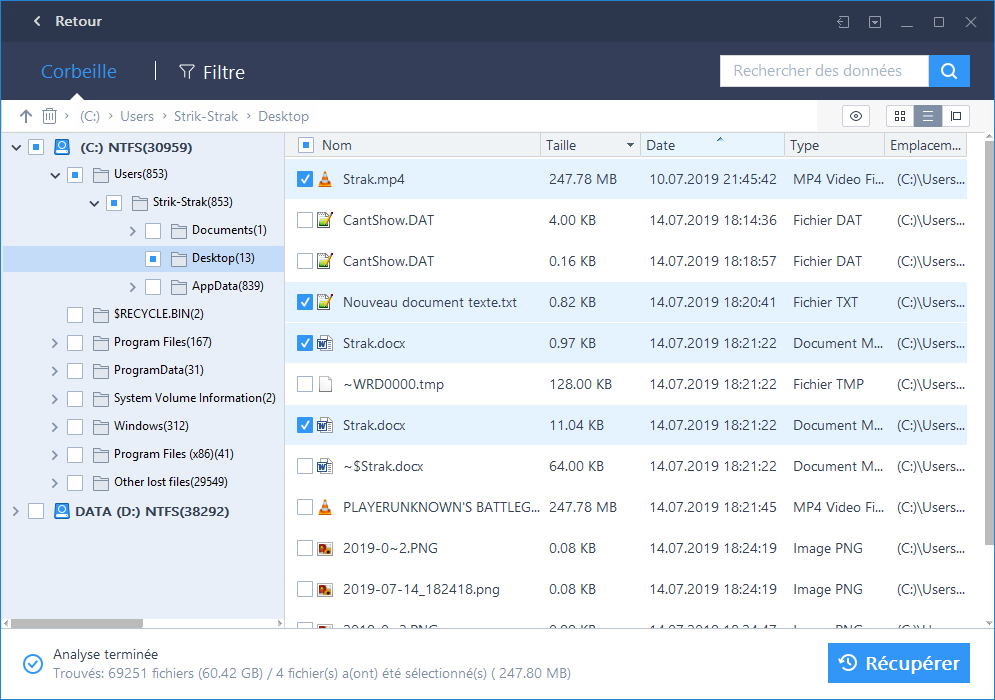Click the Retour back arrow
Viewport: 995px width, 700px height.
coord(37,21)
